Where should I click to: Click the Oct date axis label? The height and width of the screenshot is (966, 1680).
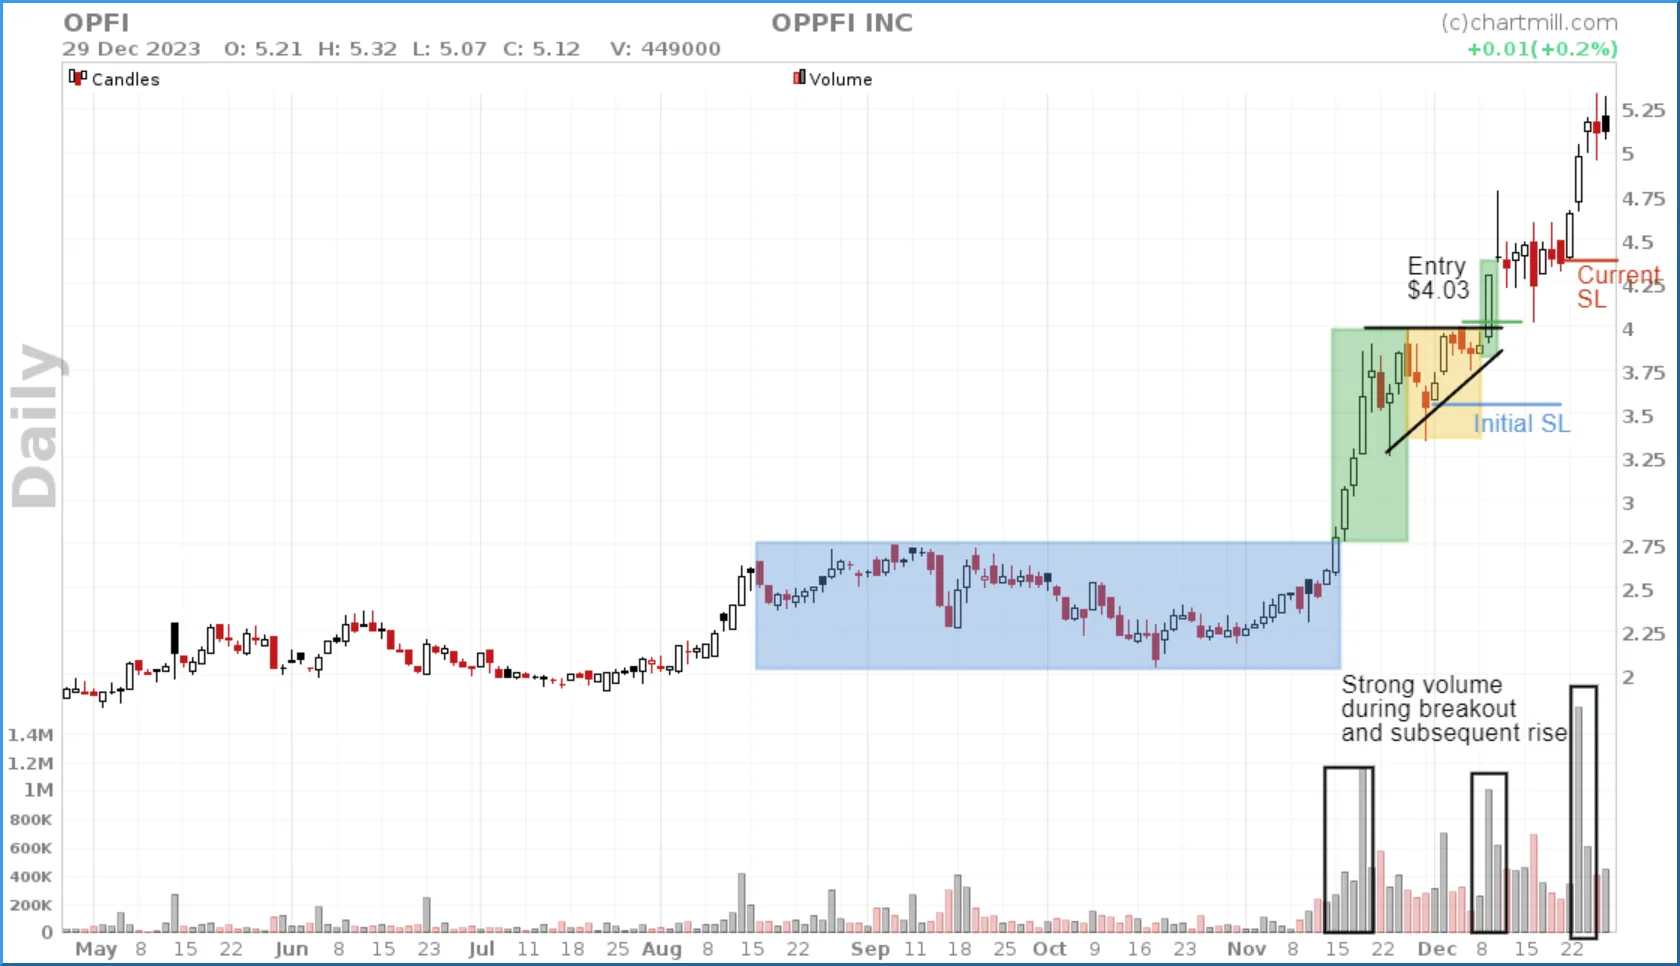pyautogui.click(x=1049, y=949)
